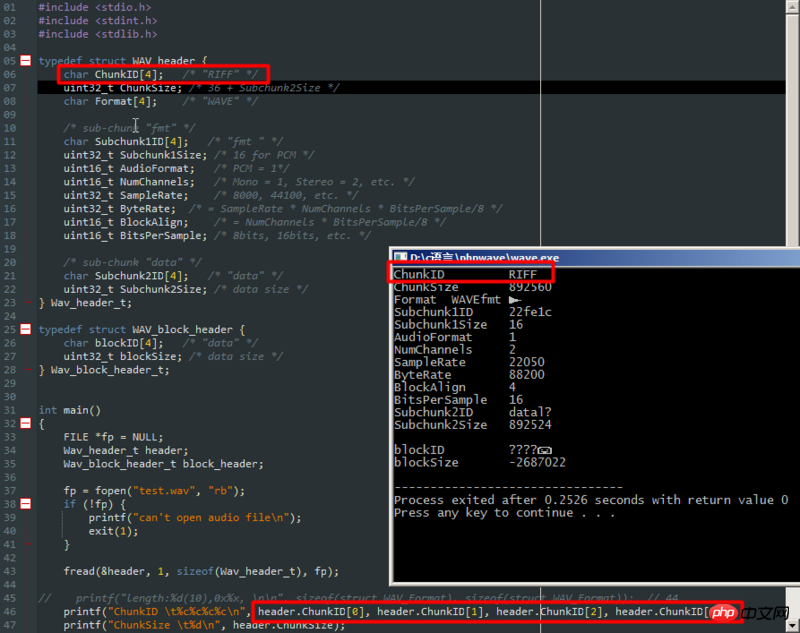The height and width of the screenshot is (633, 800).
Task: Click the line "char Format[4];"
Action: (x=110, y=101)
